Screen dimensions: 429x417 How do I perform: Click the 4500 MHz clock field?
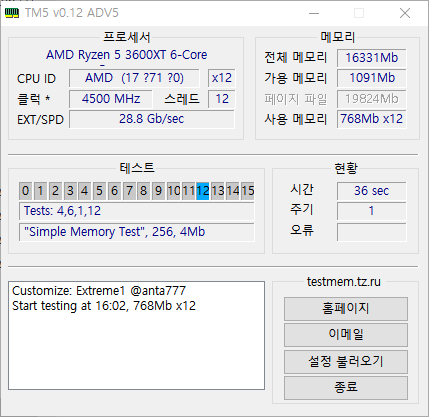click(x=111, y=99)
